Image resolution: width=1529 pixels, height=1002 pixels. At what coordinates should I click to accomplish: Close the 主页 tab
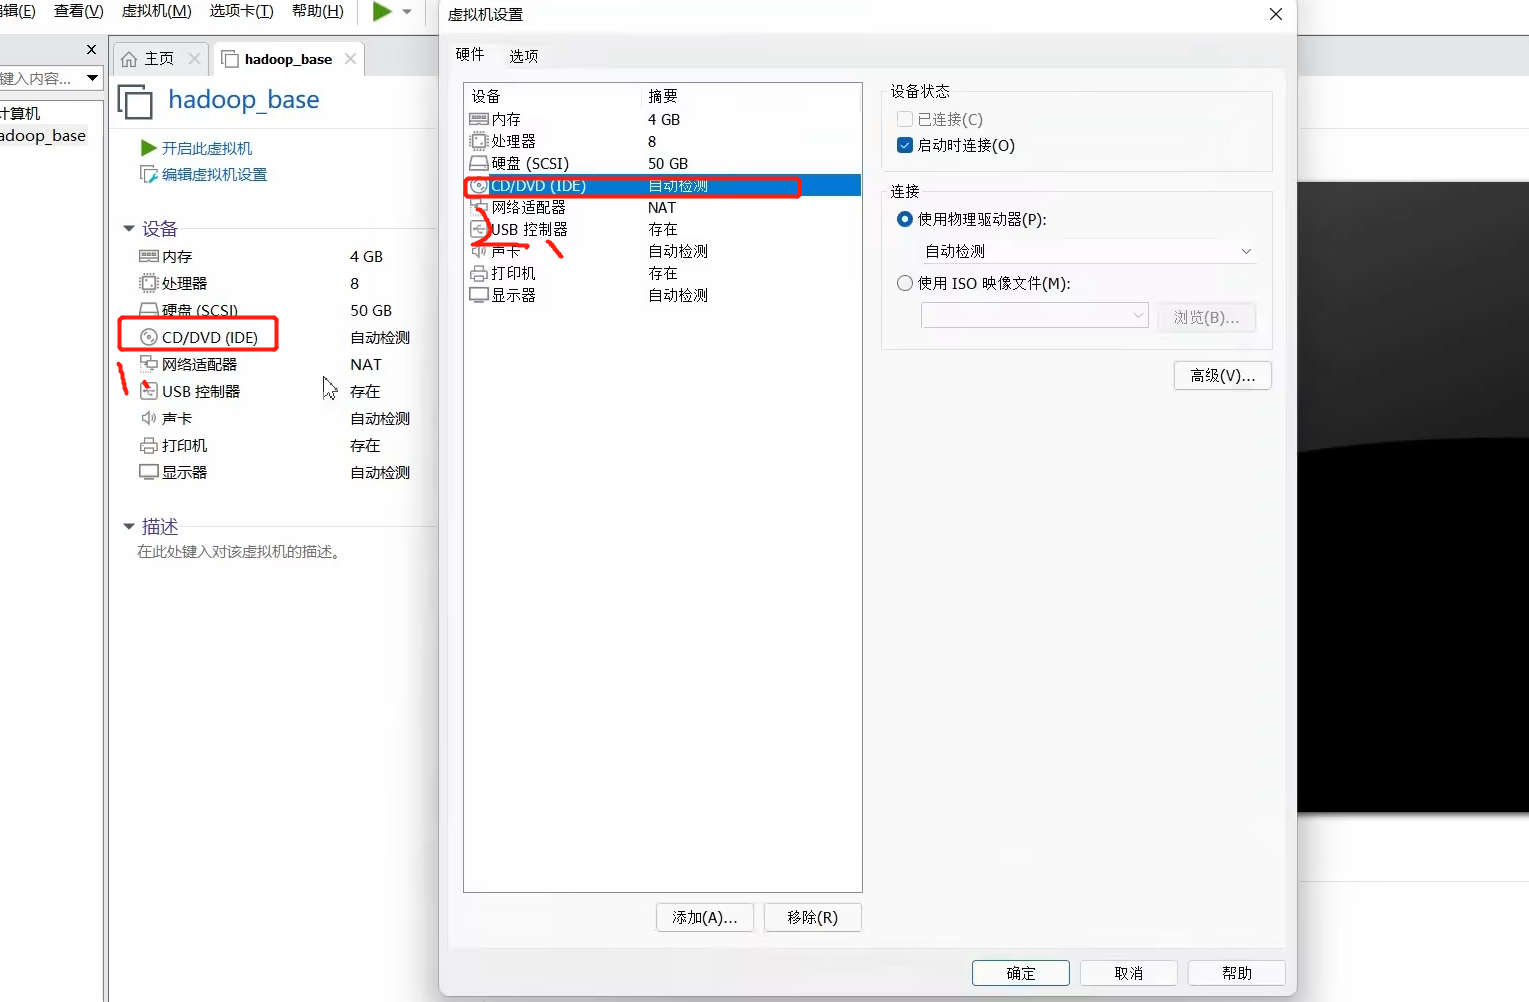point(194,59)
